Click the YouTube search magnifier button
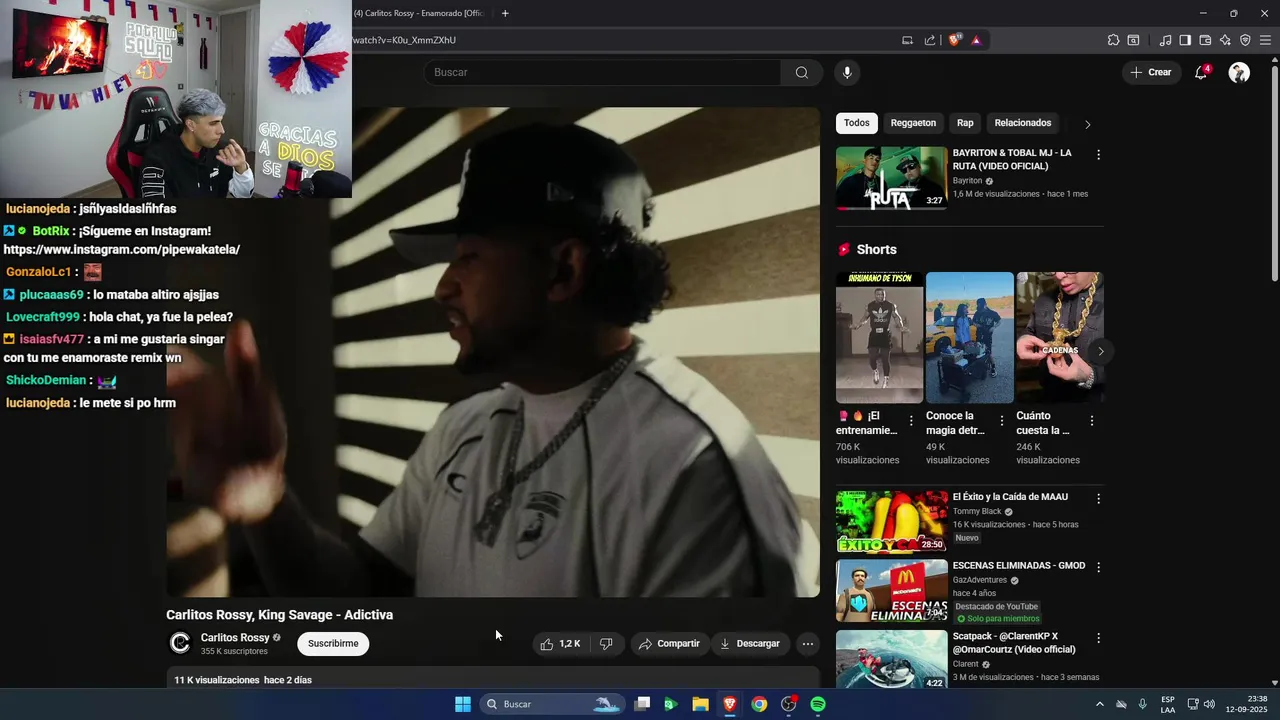This screenshot has width=1280, height=720. [801, 72]
